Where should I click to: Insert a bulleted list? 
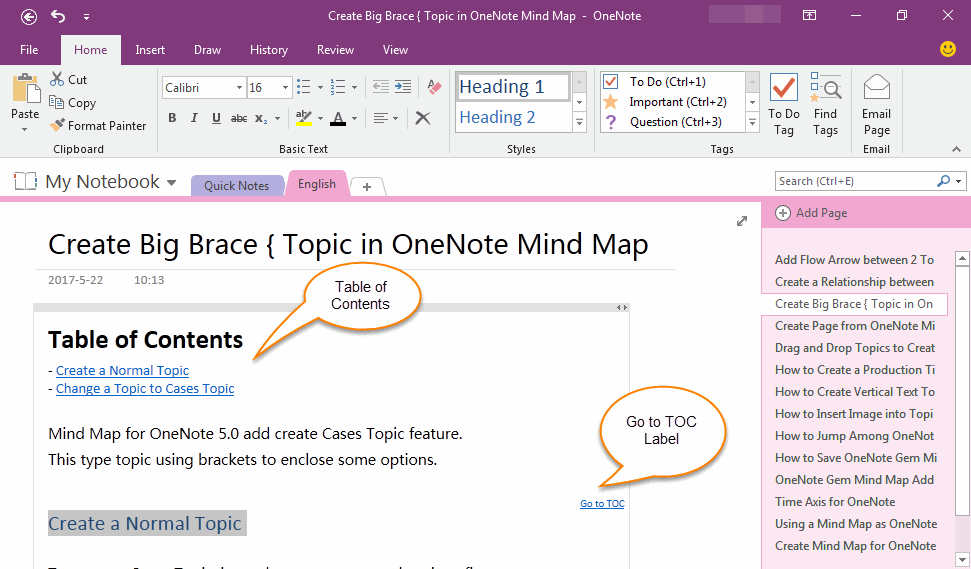tap(303, 87)
